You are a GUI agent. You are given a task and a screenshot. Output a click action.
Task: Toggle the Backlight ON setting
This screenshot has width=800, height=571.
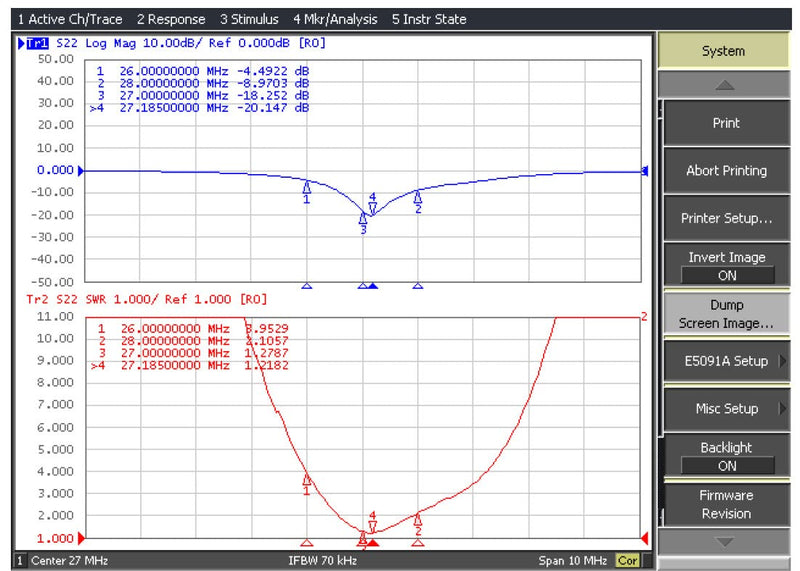tap(727, 457)
